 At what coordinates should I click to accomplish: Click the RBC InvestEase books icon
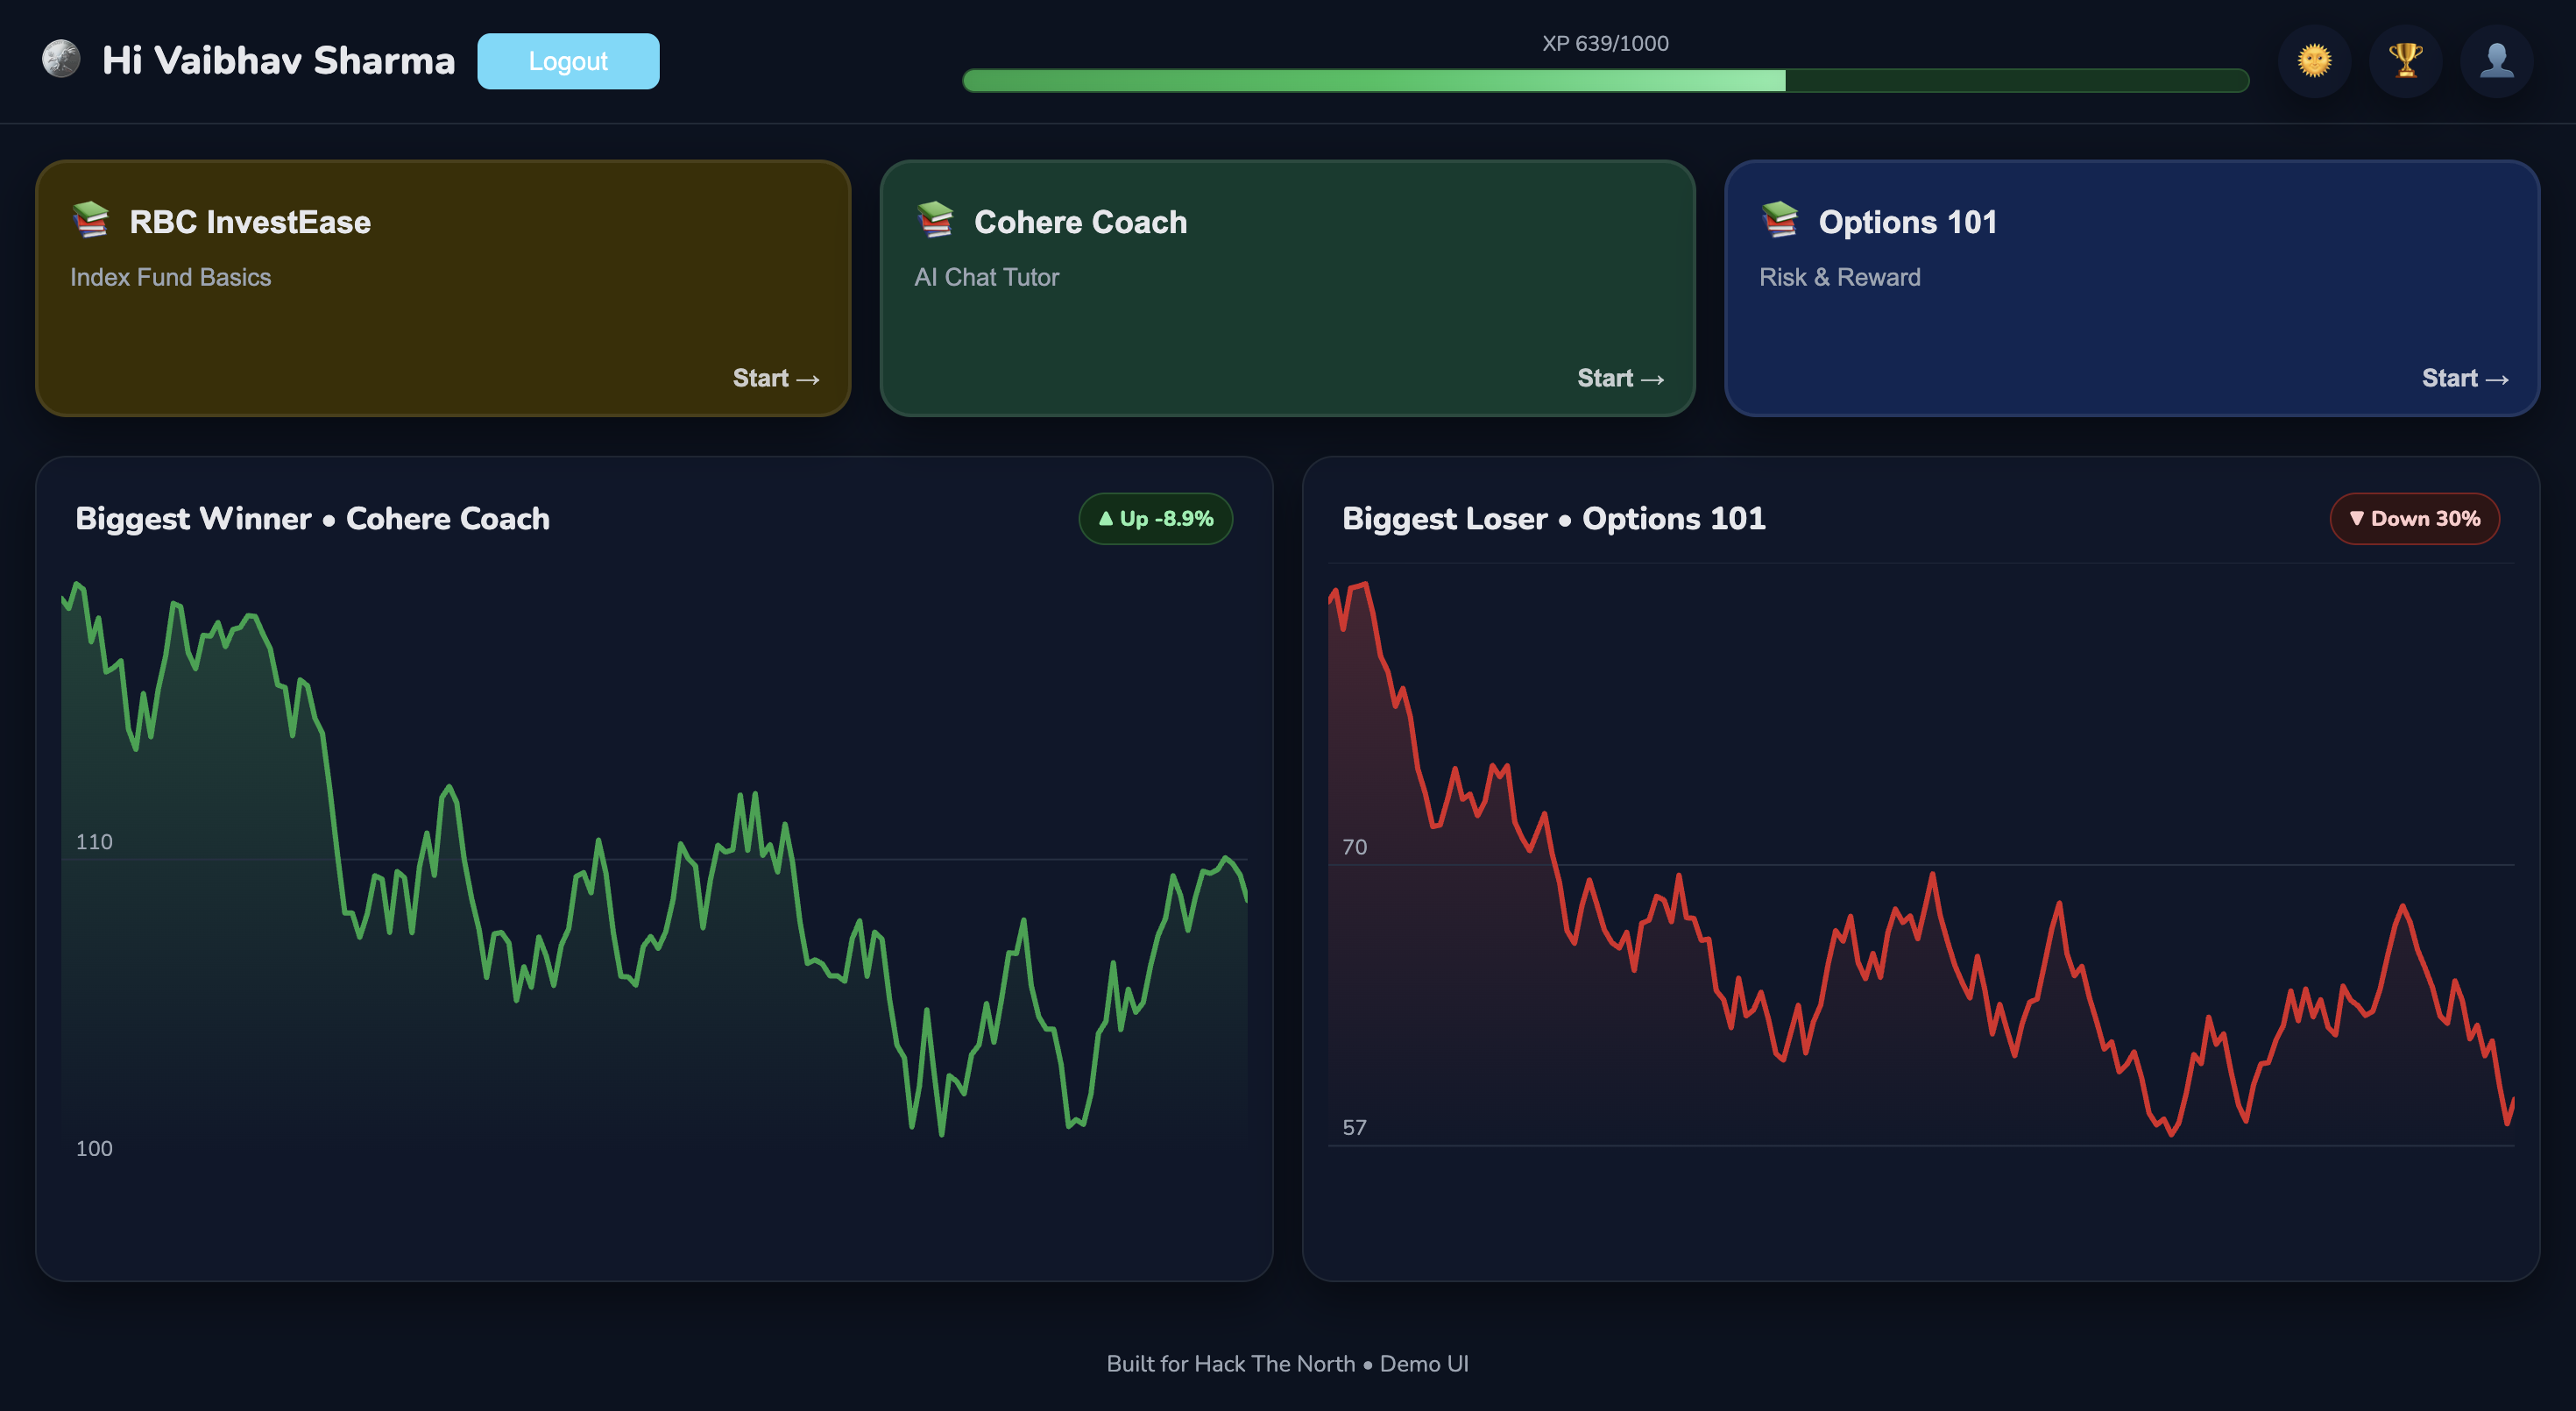pos(91,220)
